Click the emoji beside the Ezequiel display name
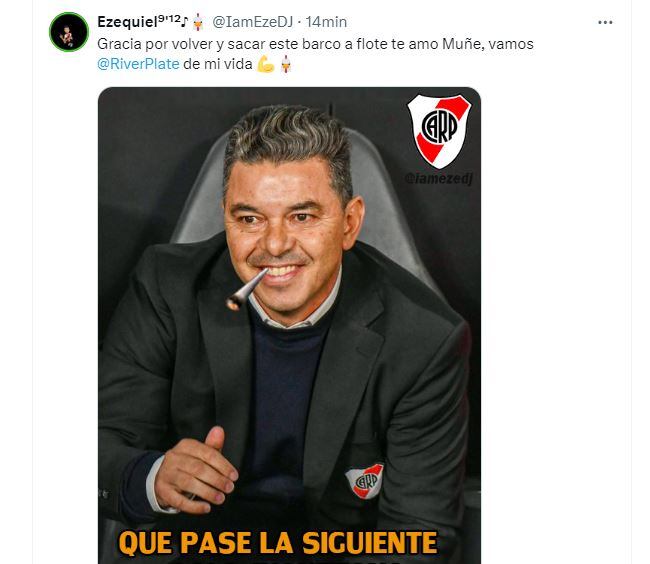 [198, 22]
